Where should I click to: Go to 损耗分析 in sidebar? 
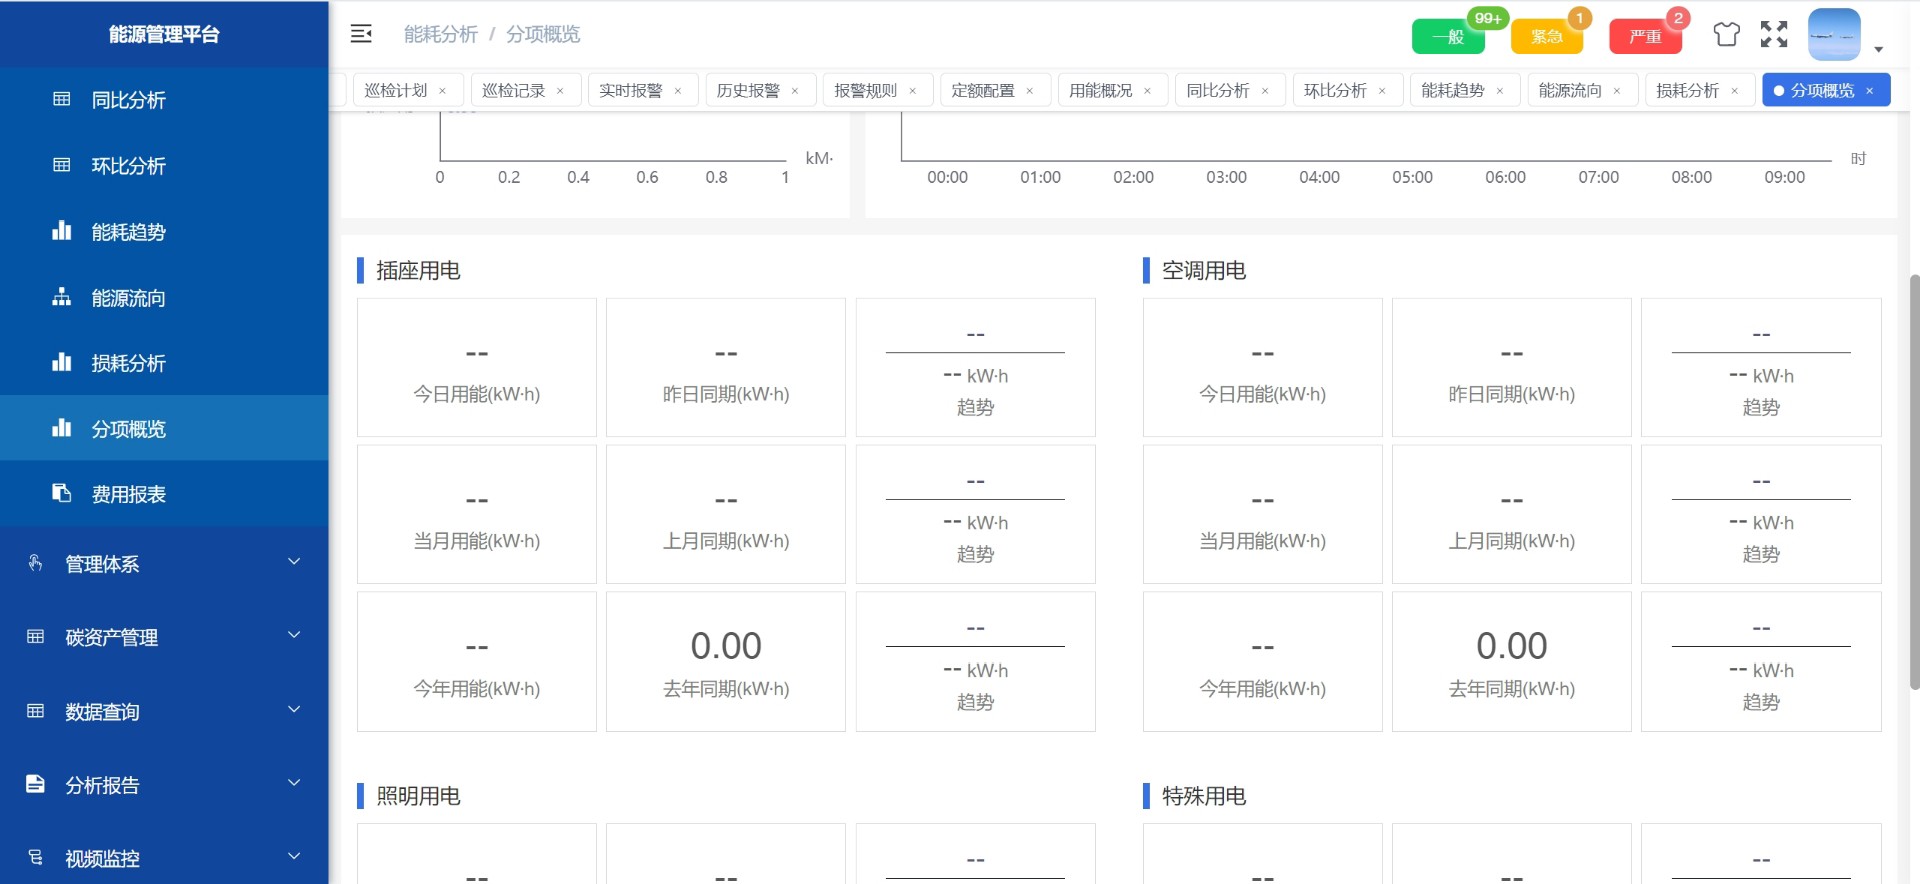tap(128, 363)
